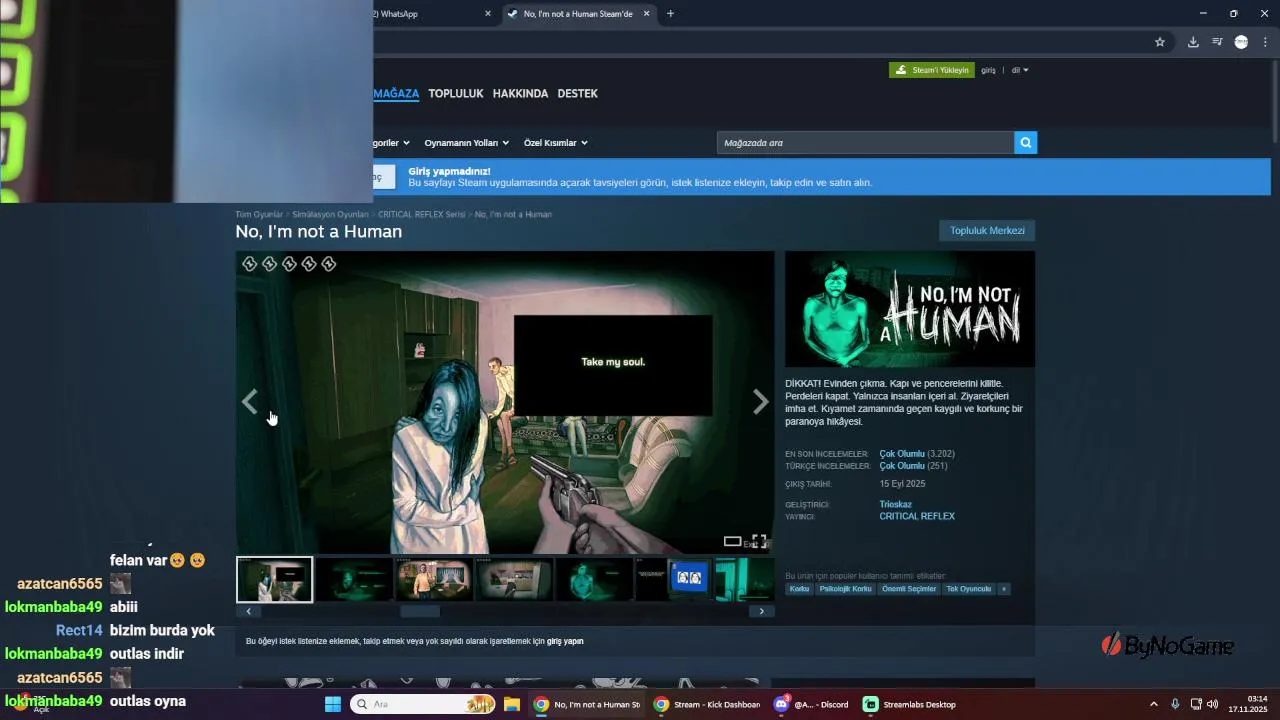This screenshot has height=720, width=1280.
Task: Open HAKKINDA menu item
Action: pos(520,93)
